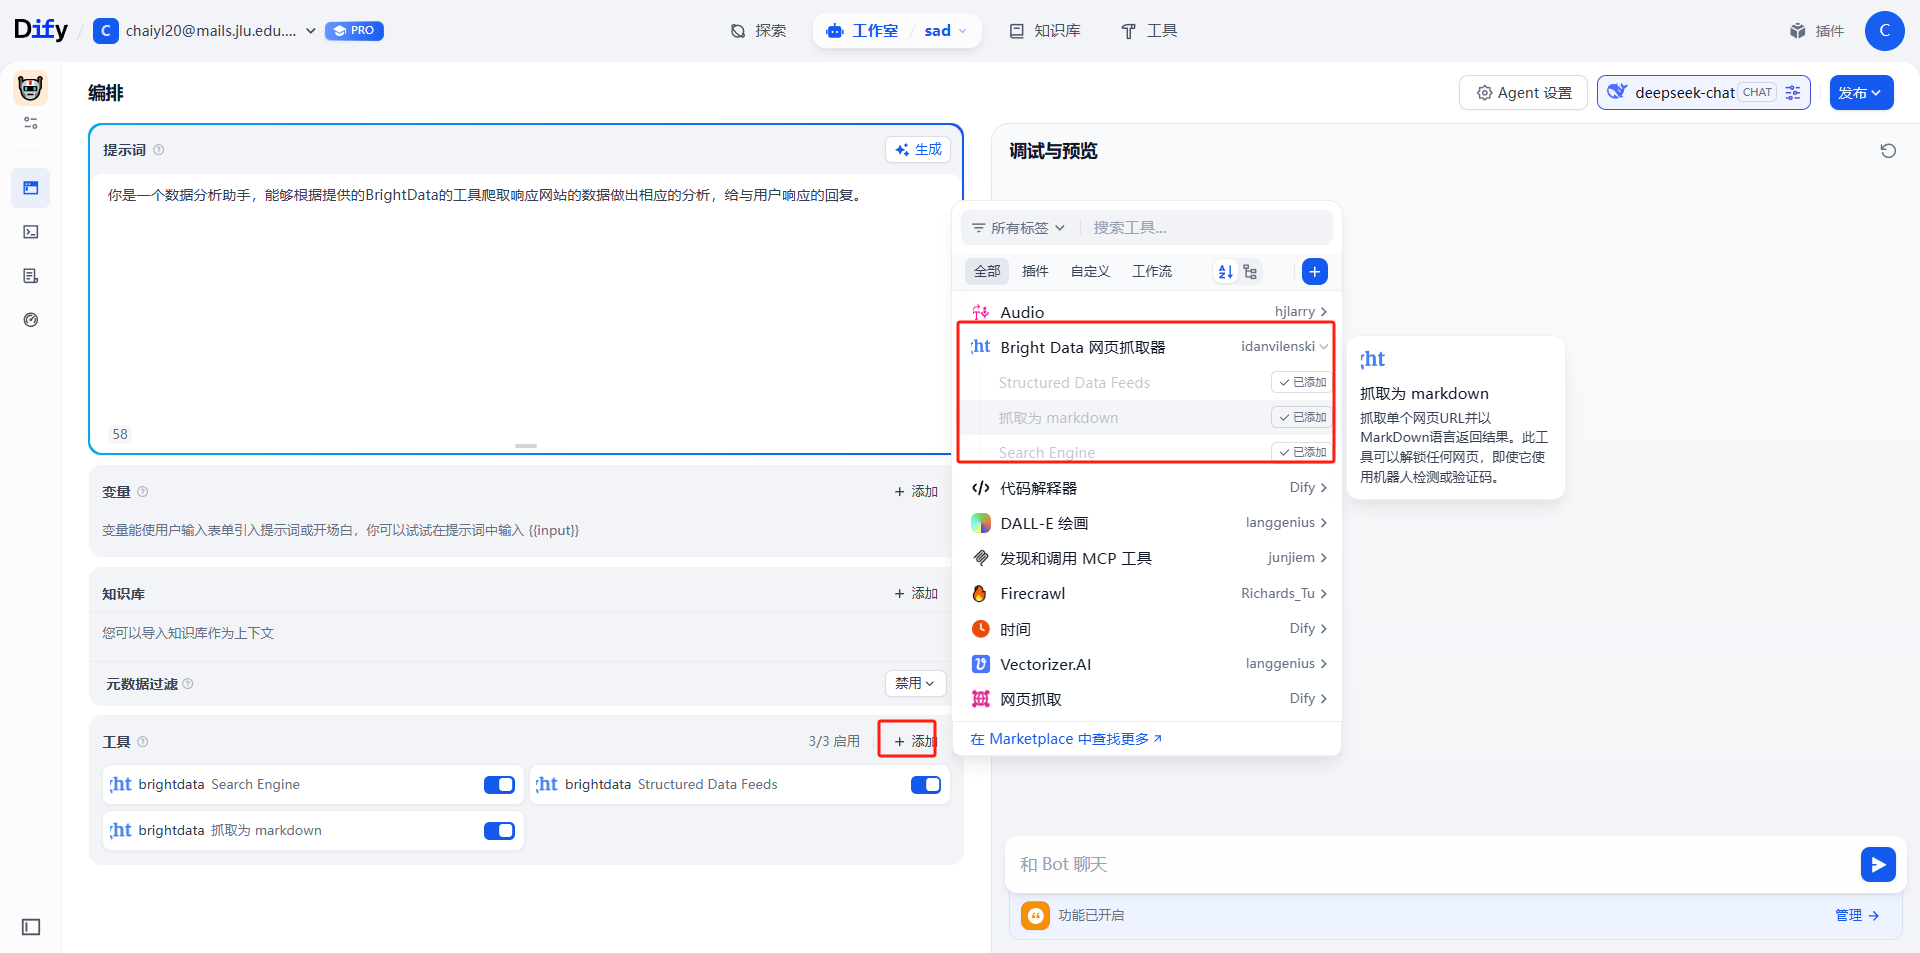
Task: Open the 所有标签 filter dropdown
Action: pos(1019,228)
